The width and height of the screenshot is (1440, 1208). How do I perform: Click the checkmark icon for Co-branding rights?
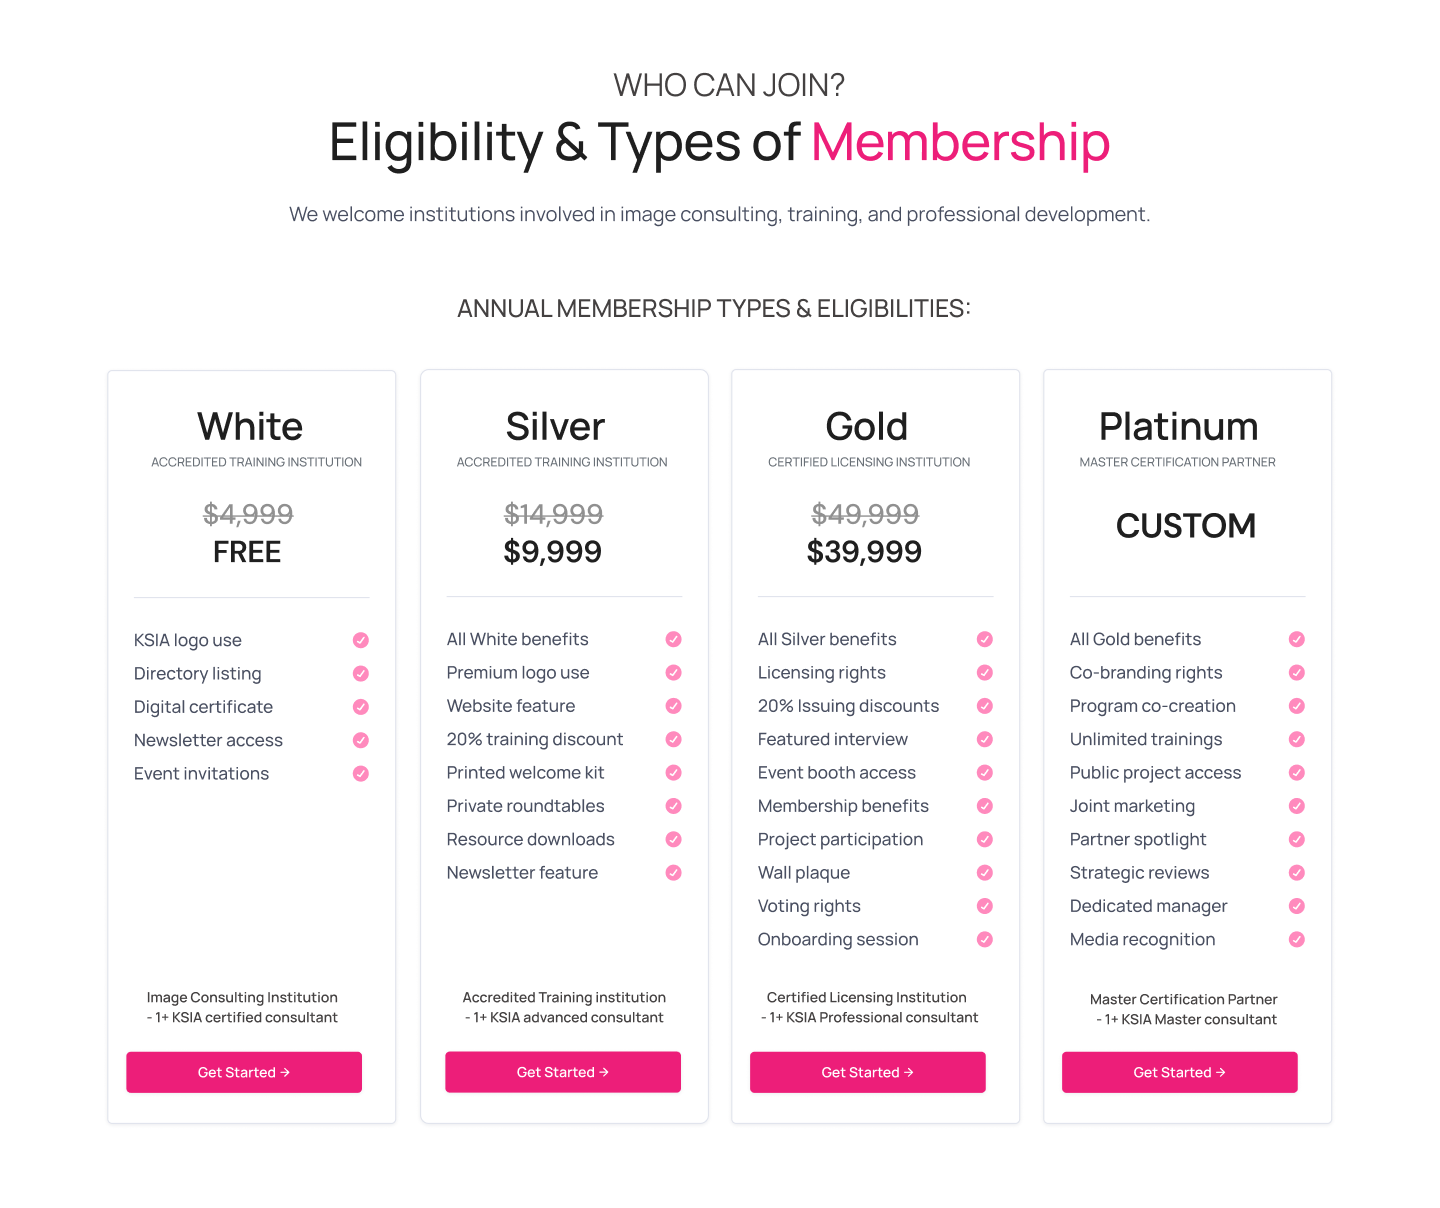(x=1297, y=673)
